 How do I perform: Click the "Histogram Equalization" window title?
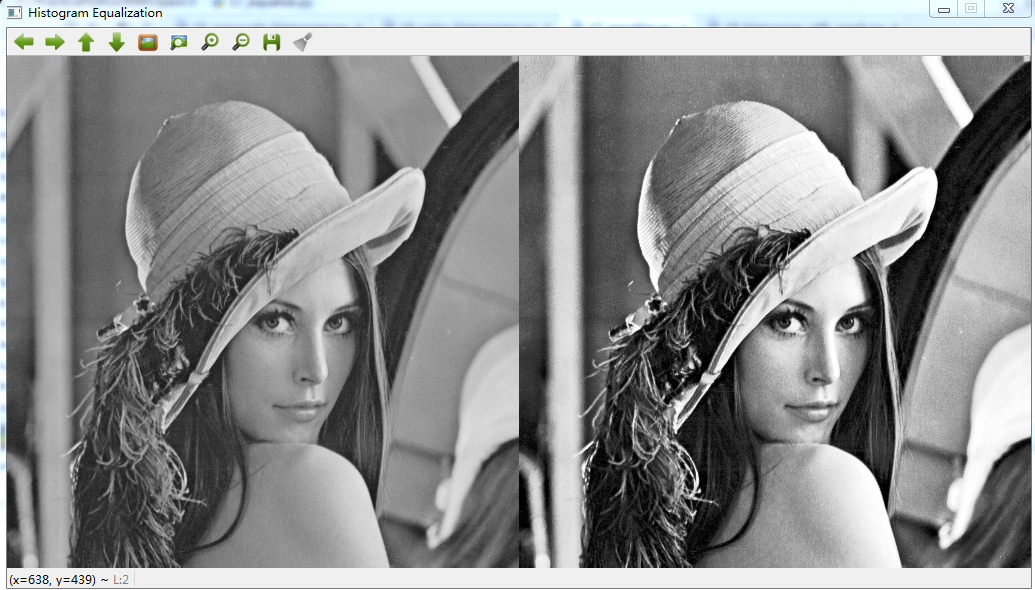(95, 13)
